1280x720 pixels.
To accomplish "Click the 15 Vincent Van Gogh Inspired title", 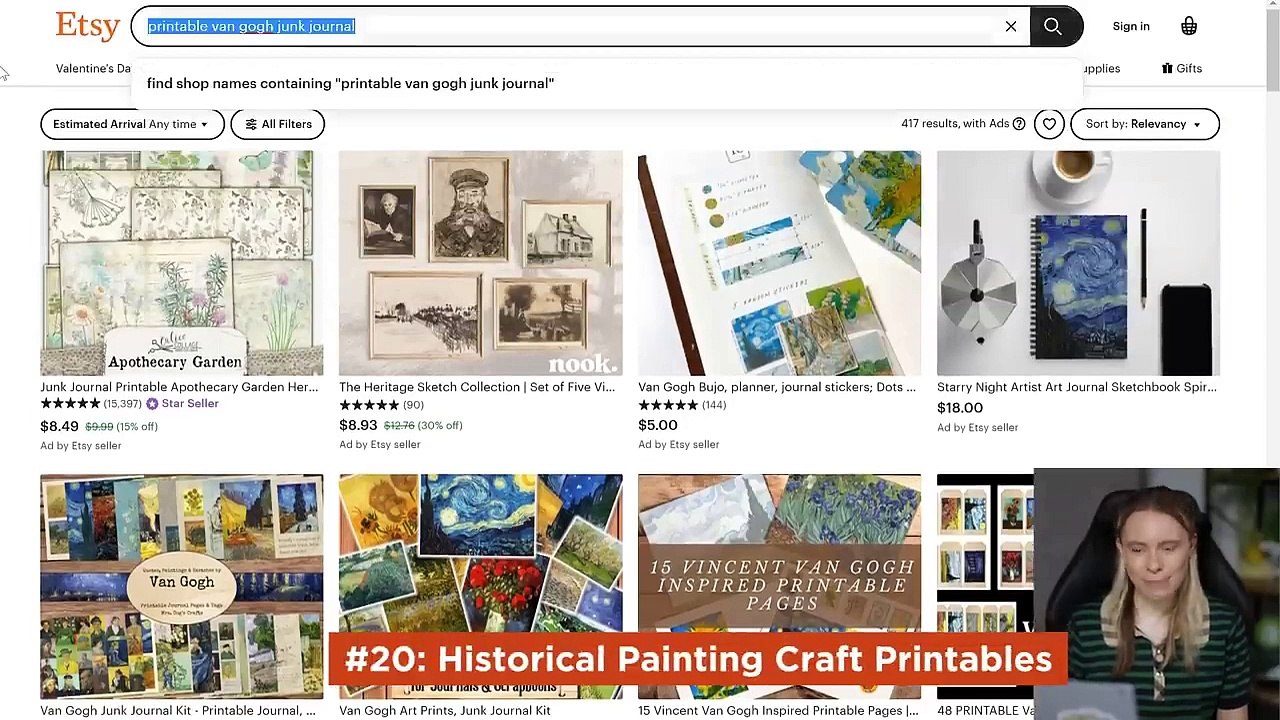I will [778, 710].
